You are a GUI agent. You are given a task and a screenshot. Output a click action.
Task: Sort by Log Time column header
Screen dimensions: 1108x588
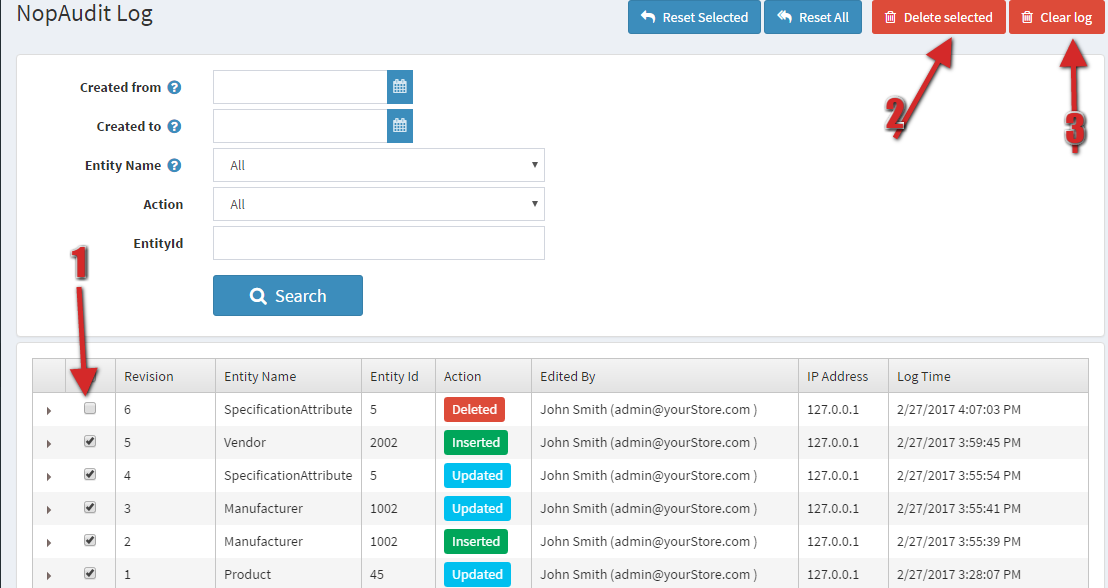tap(924, 377)
